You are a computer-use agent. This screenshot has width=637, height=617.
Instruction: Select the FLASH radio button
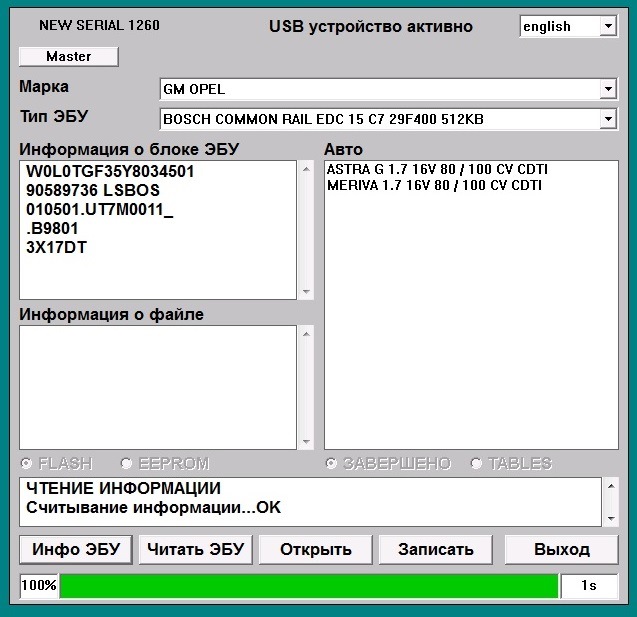point(26,463)
